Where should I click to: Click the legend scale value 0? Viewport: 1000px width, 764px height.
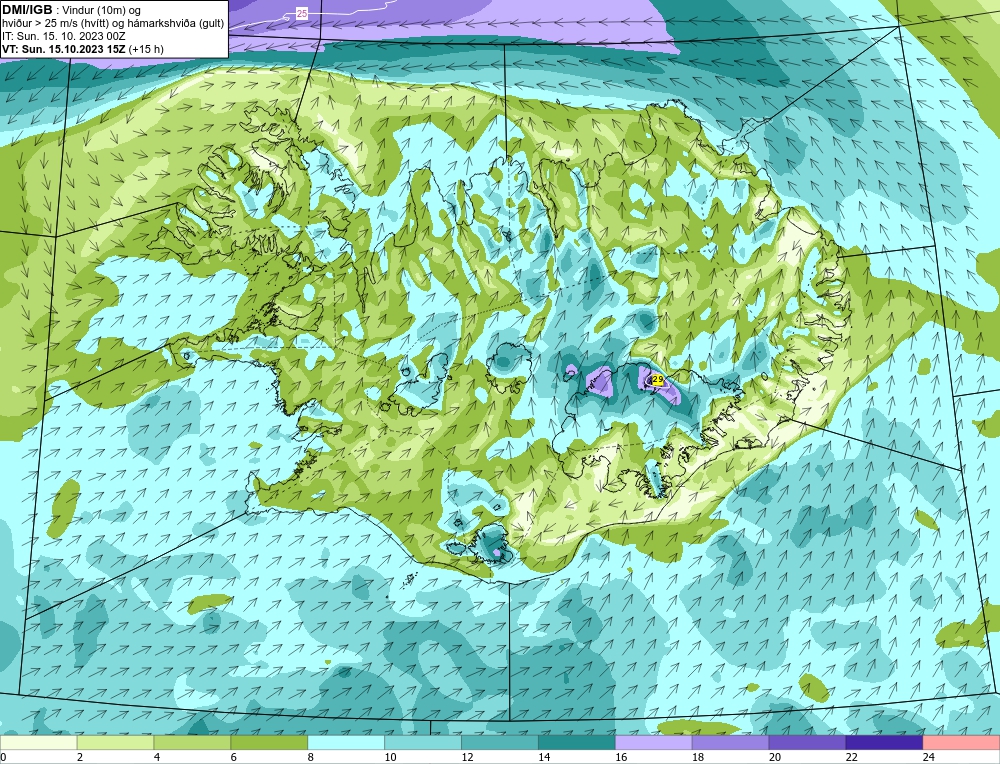tap(3, 757)
